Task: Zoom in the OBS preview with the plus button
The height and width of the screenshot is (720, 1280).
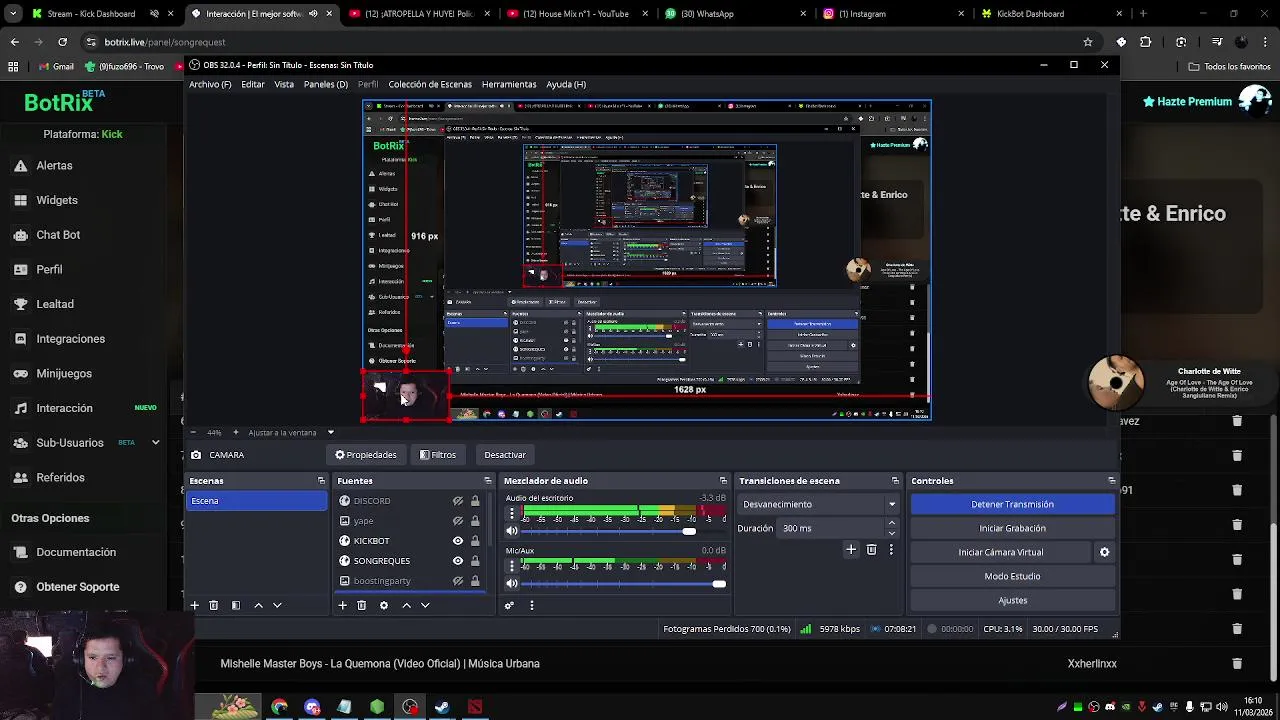Action: [x=236, y=433]
